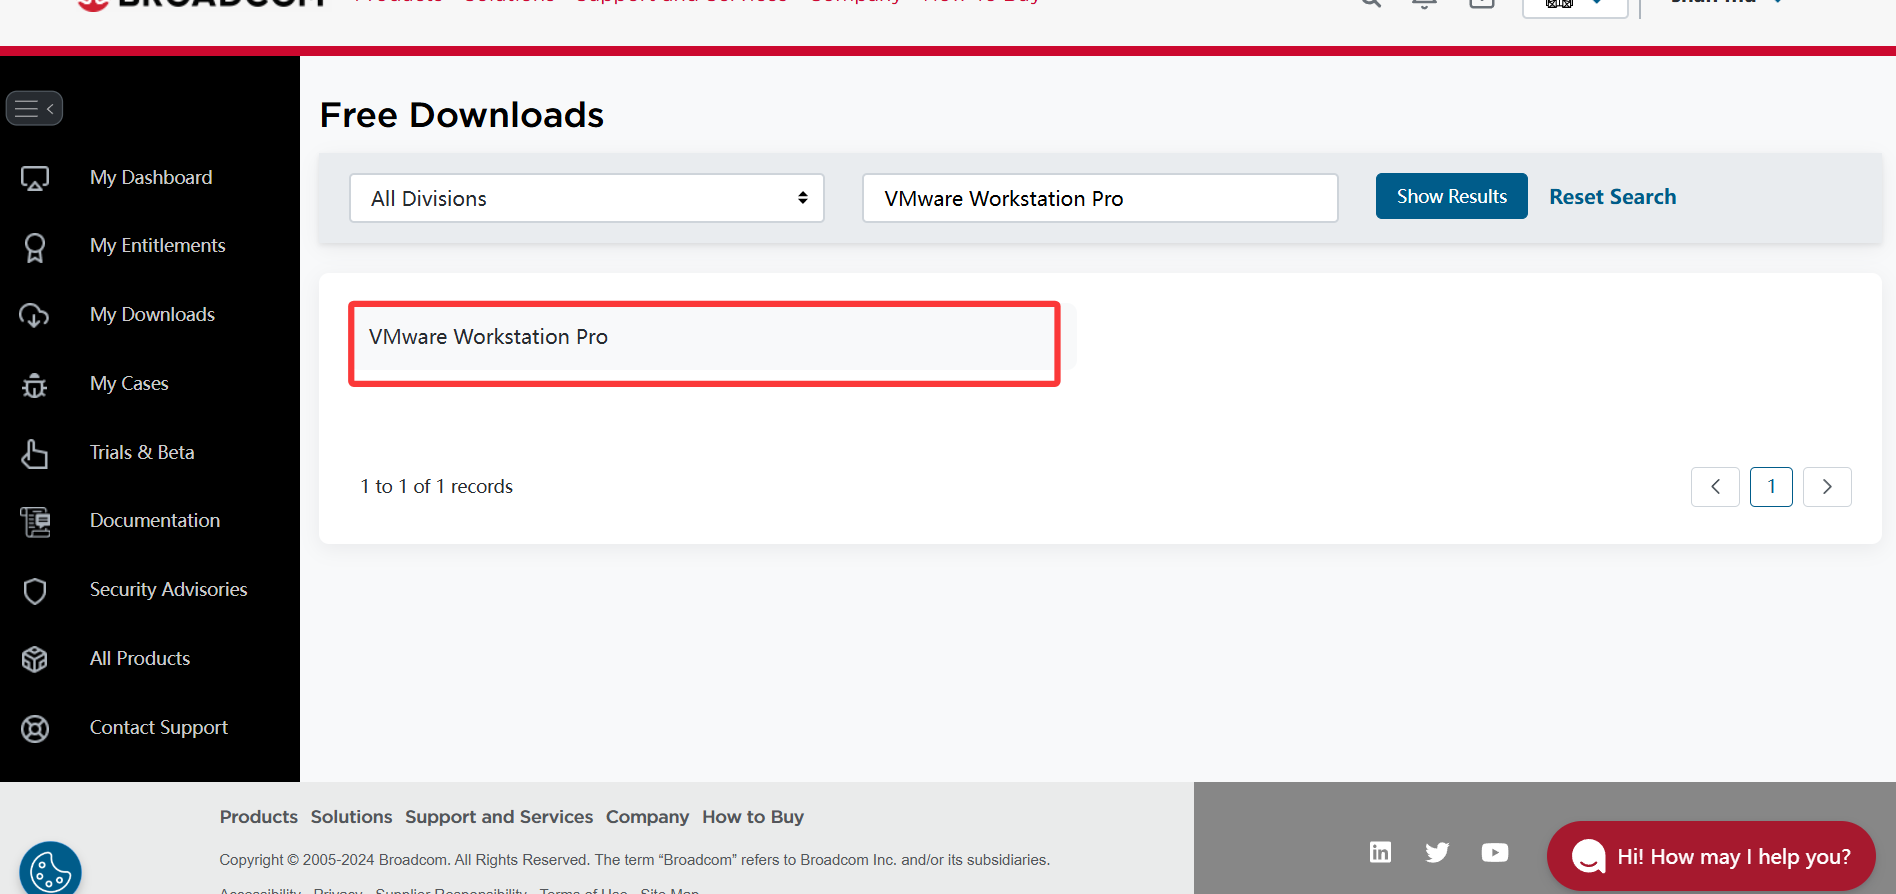Open Documentation in sidebar
The width and height of the screenshot is (1896, 894).
click(155, 520)
